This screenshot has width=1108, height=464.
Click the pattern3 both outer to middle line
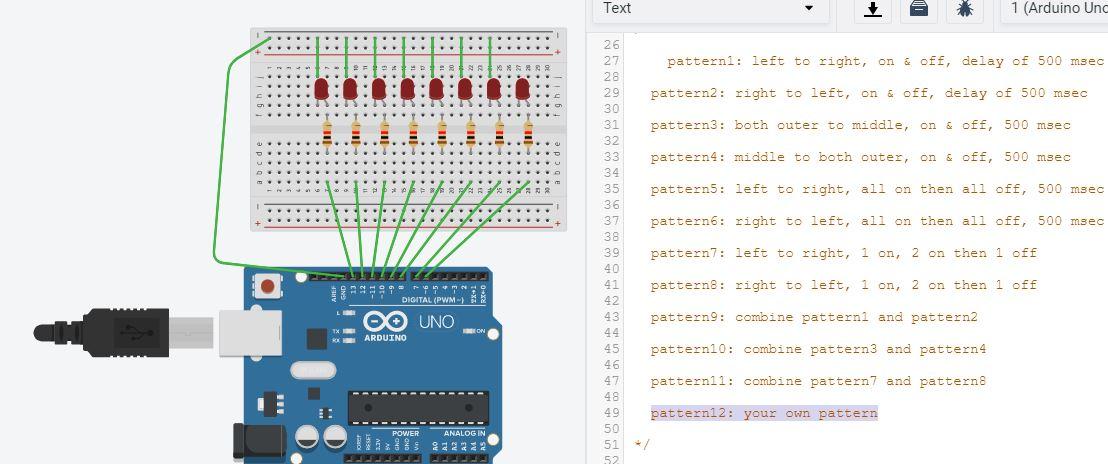coord(861,125)
